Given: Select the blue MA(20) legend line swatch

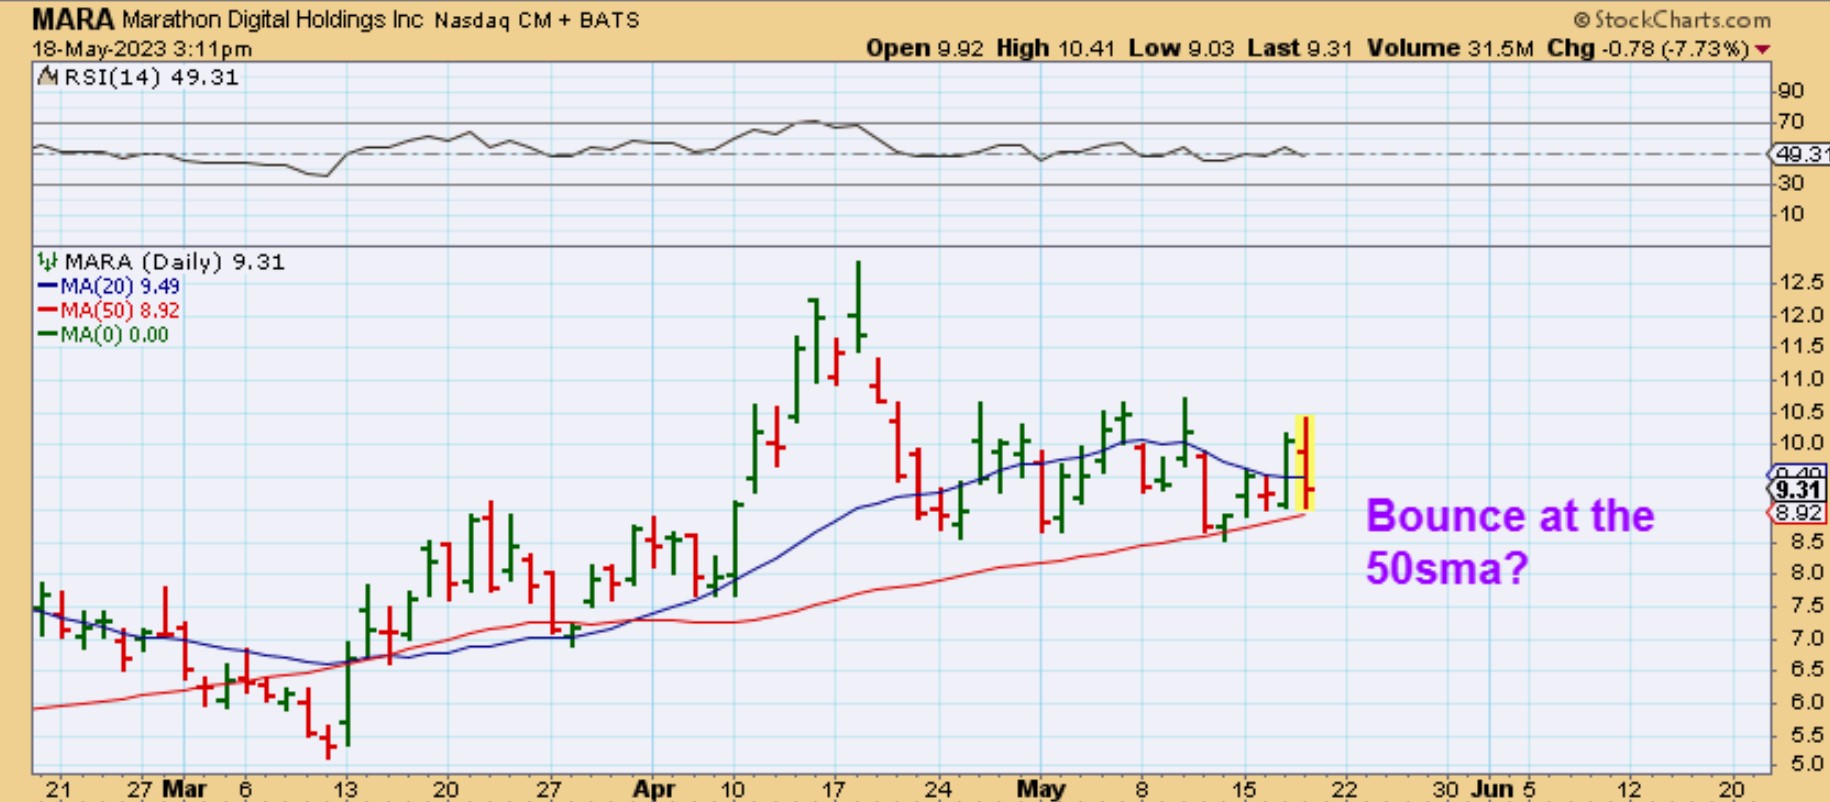Looking at the screenshot, I should tap(47, 286).
